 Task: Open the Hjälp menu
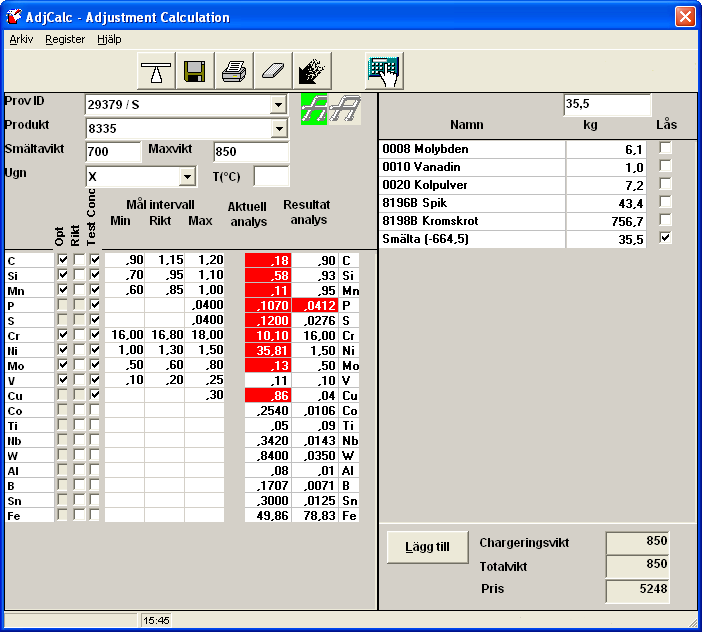[109, 39]
